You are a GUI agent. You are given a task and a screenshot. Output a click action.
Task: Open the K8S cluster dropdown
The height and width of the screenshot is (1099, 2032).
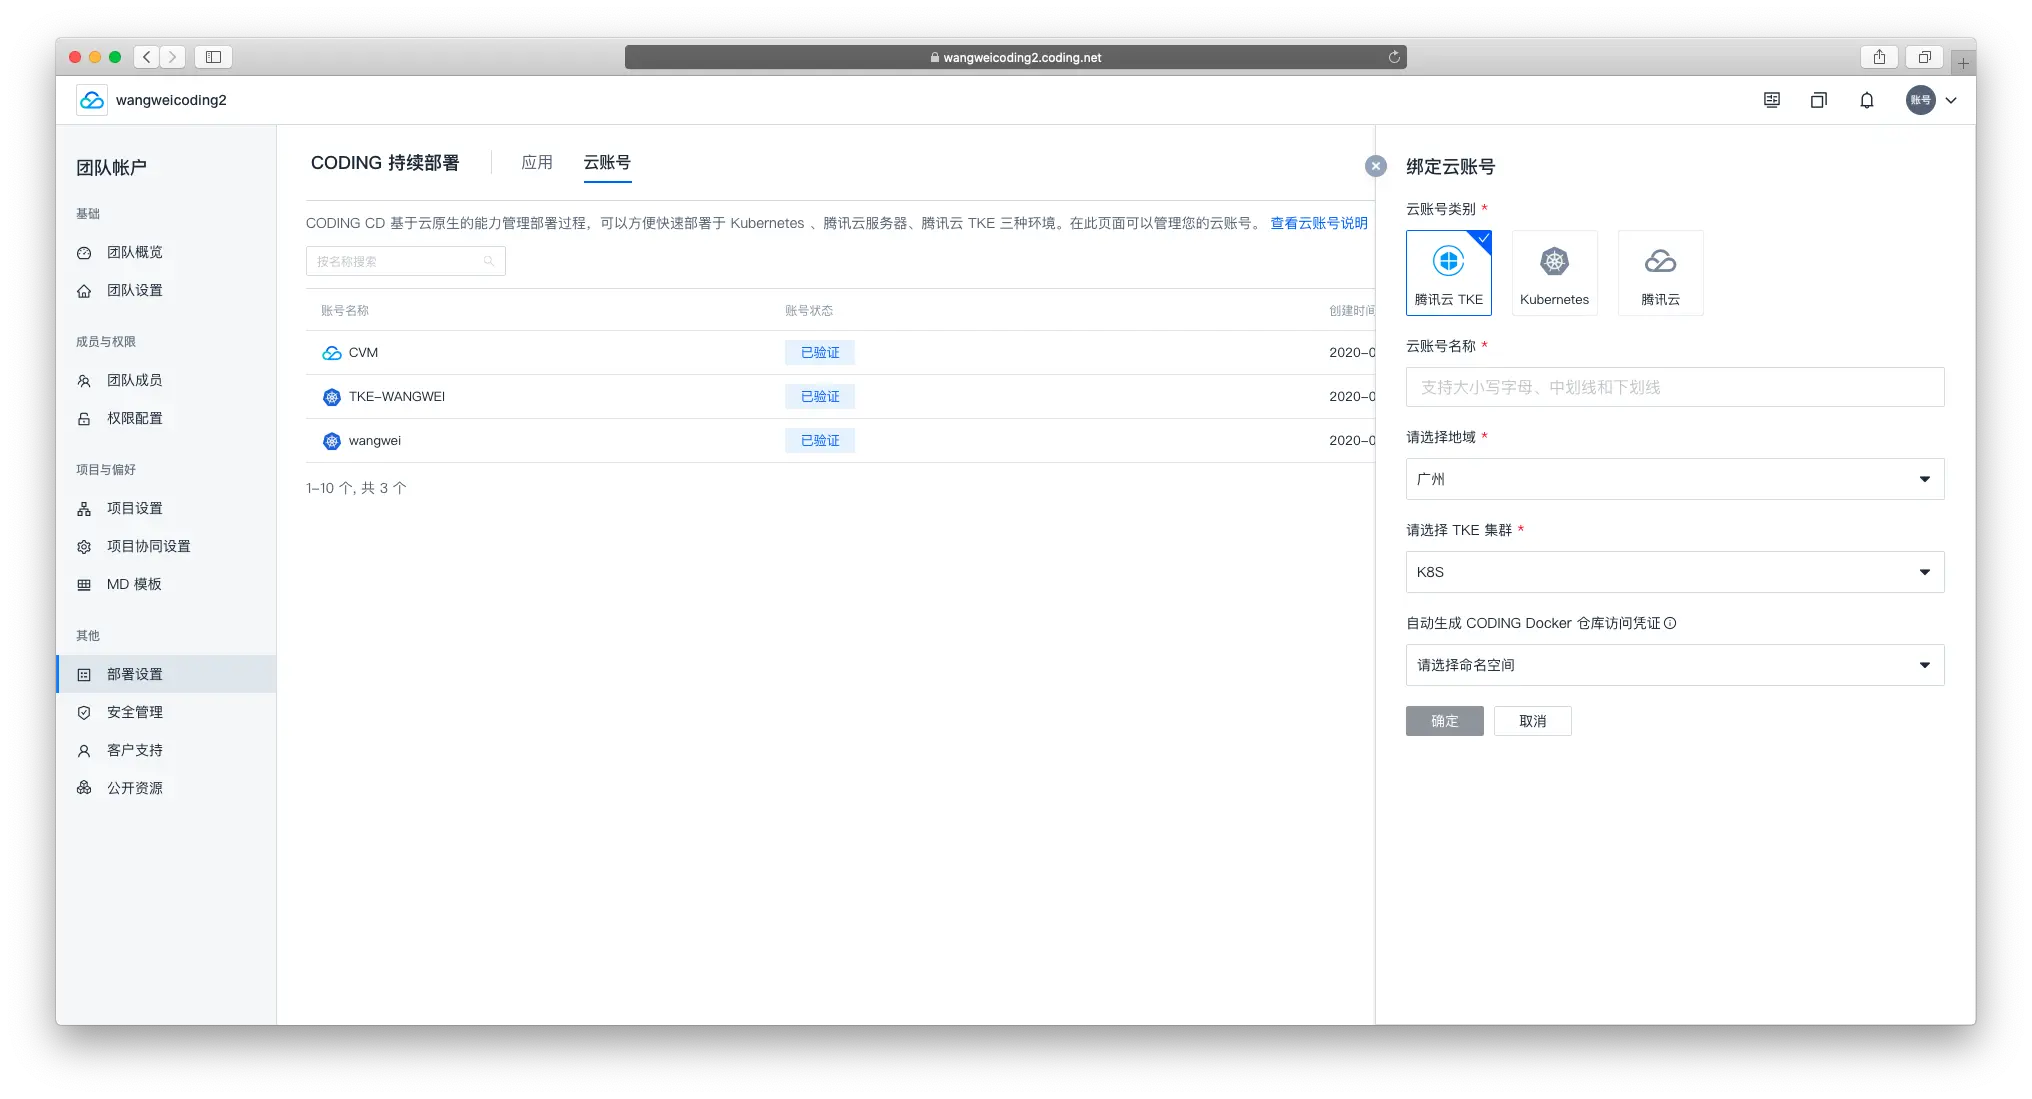1674,572
